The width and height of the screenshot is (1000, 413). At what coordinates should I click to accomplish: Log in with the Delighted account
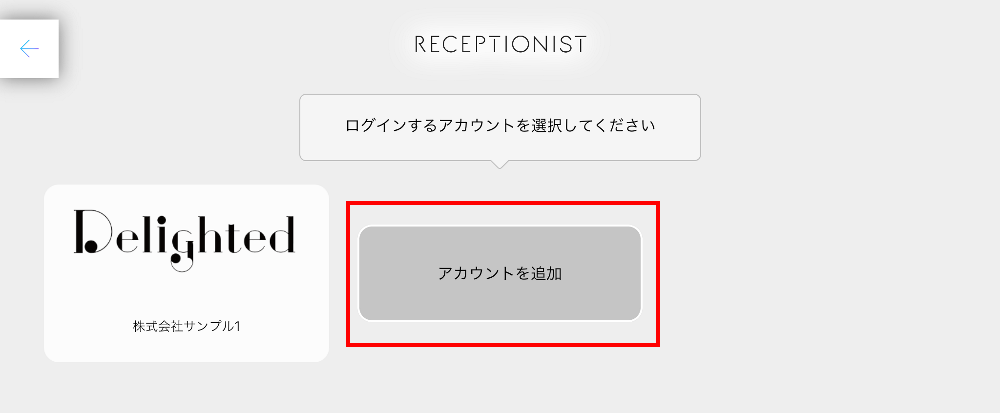click(x=186, y=273)
